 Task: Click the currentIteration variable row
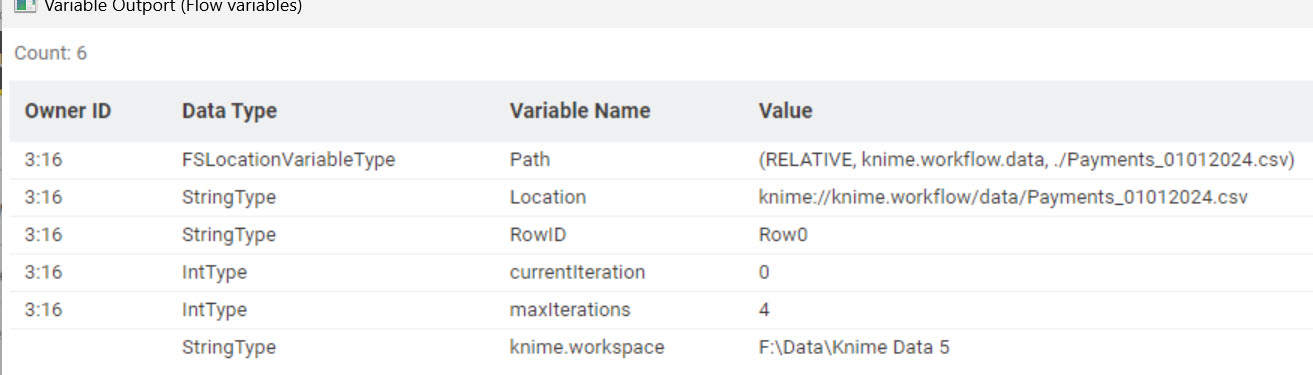click(x=661, y=272)
